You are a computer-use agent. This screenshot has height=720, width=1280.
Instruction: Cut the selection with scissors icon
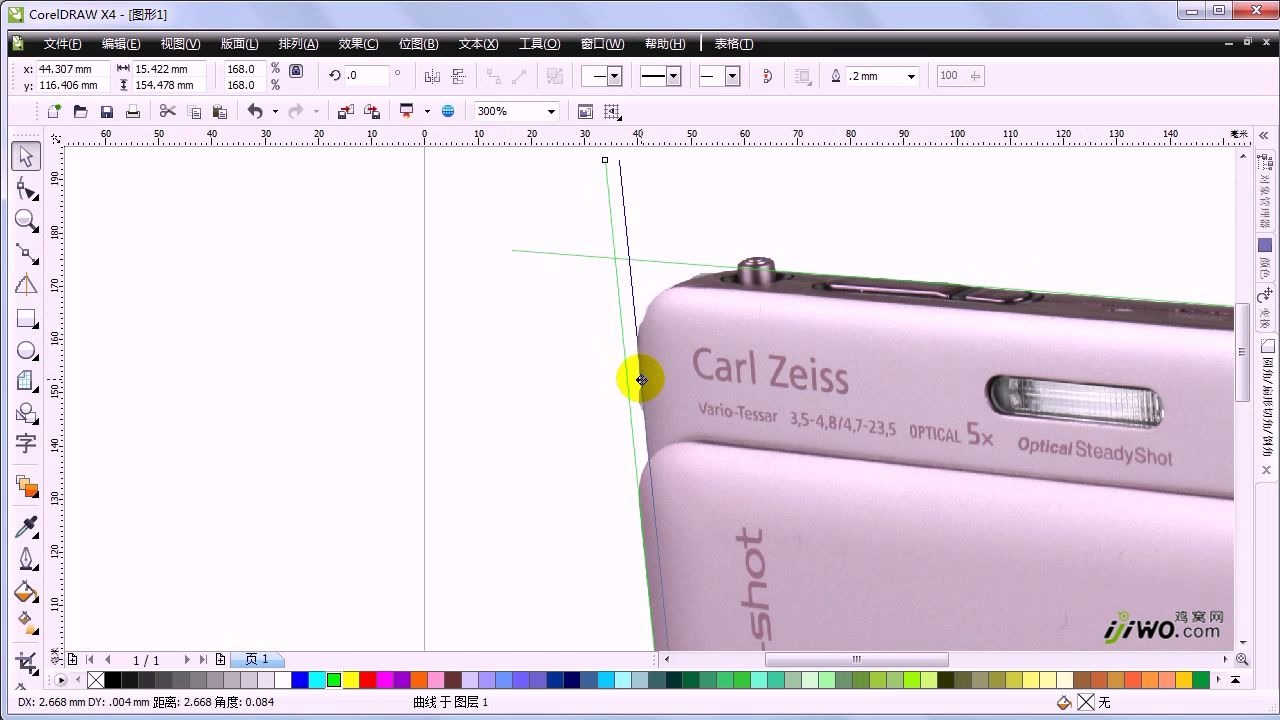[x=167, y=111]
